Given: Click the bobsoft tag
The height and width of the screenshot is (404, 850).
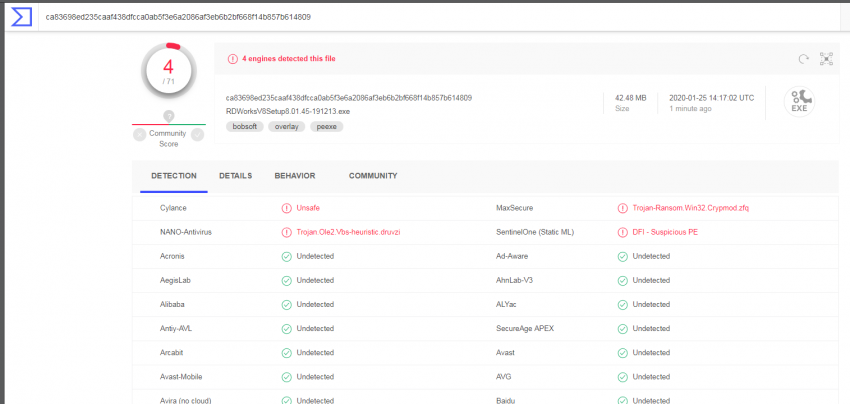Looking at the screenshot, I should tap(244, 127).
